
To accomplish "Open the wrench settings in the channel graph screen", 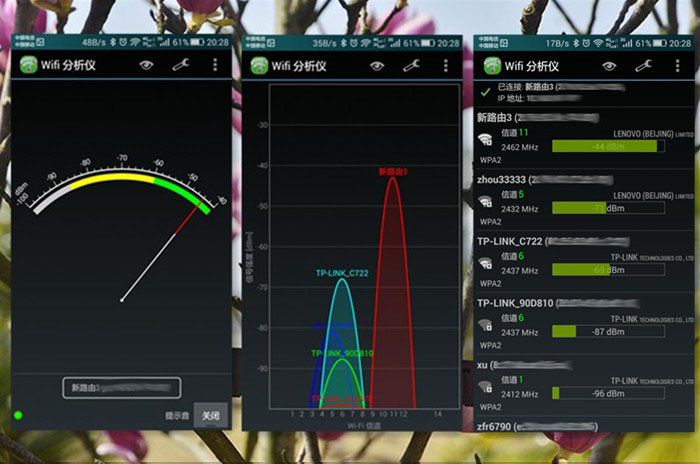I will point(411,66).
